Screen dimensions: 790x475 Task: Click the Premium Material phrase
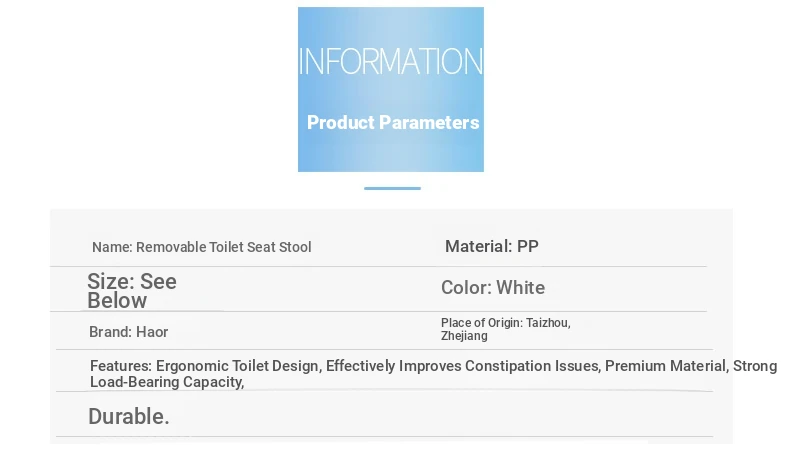[x=666, y=366]
